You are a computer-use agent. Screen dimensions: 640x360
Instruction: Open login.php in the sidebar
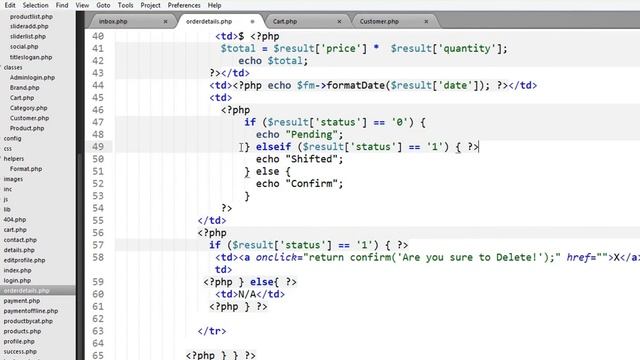click(x=17, y=281)
